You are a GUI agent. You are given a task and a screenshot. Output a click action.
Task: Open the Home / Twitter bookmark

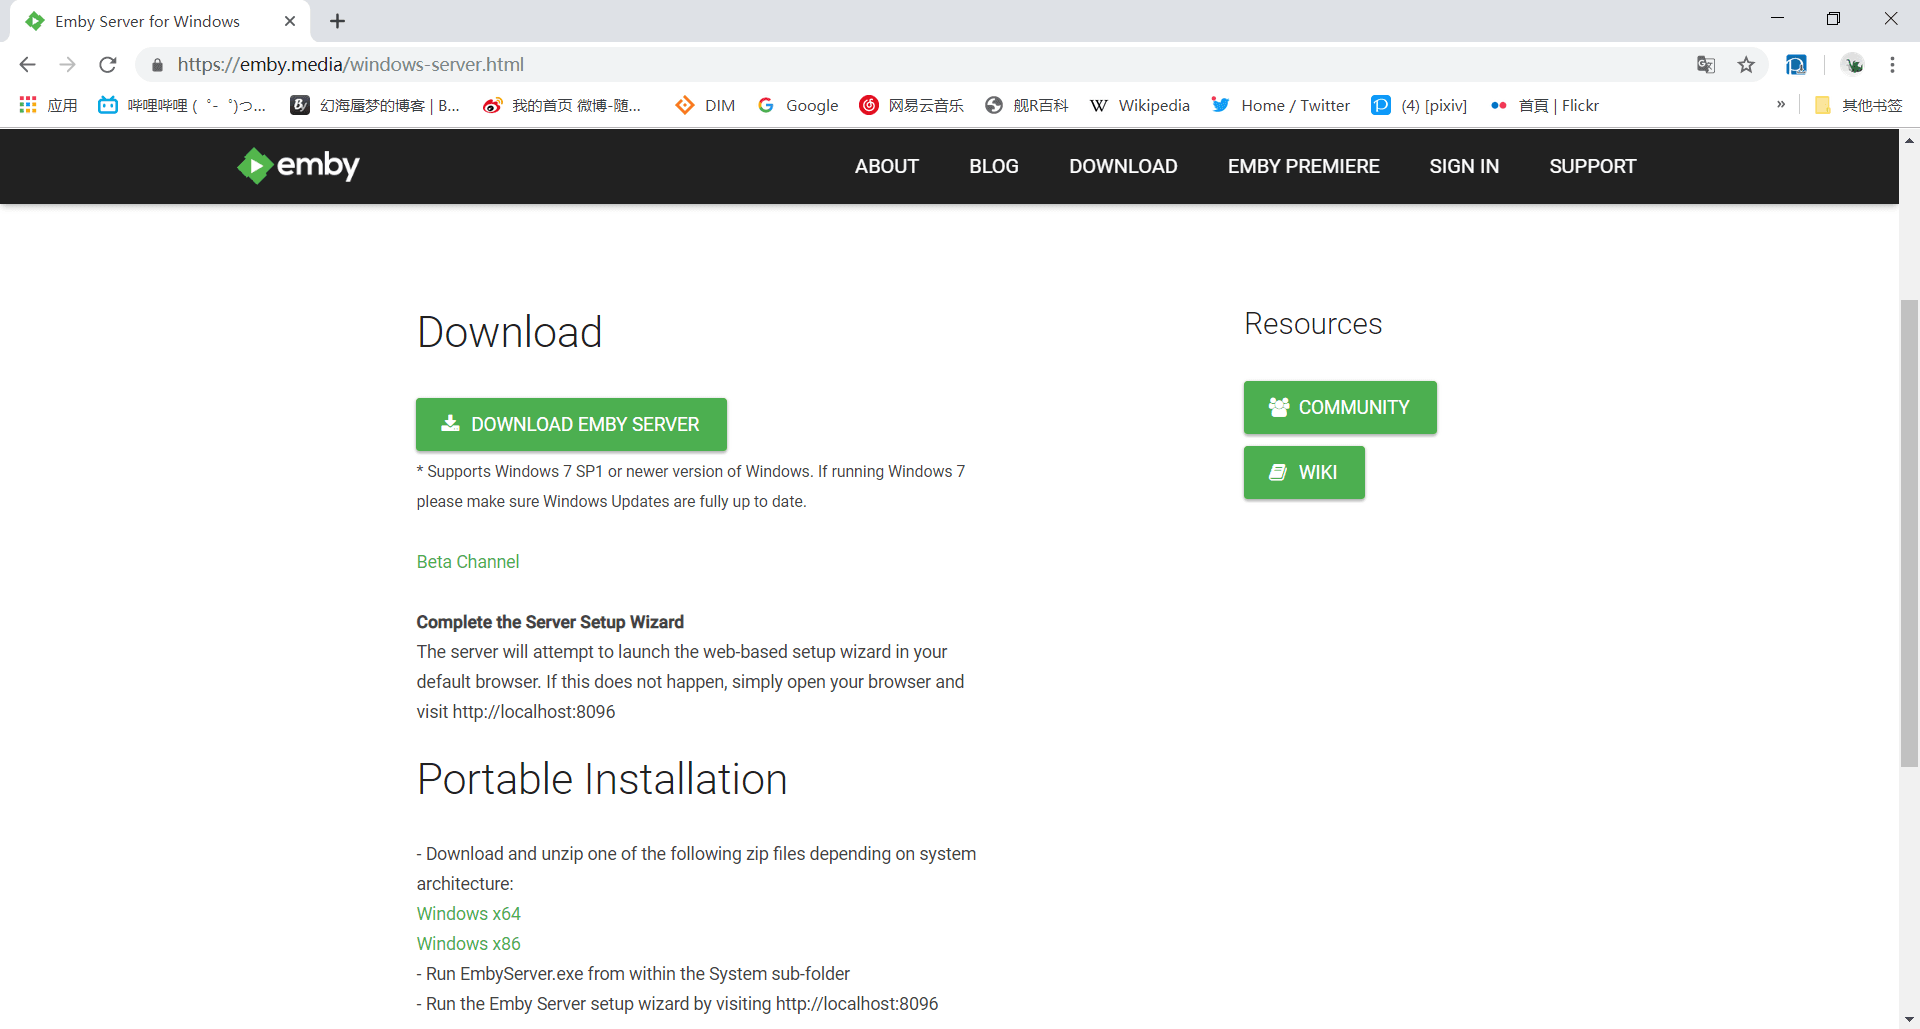pos(1281,105)
